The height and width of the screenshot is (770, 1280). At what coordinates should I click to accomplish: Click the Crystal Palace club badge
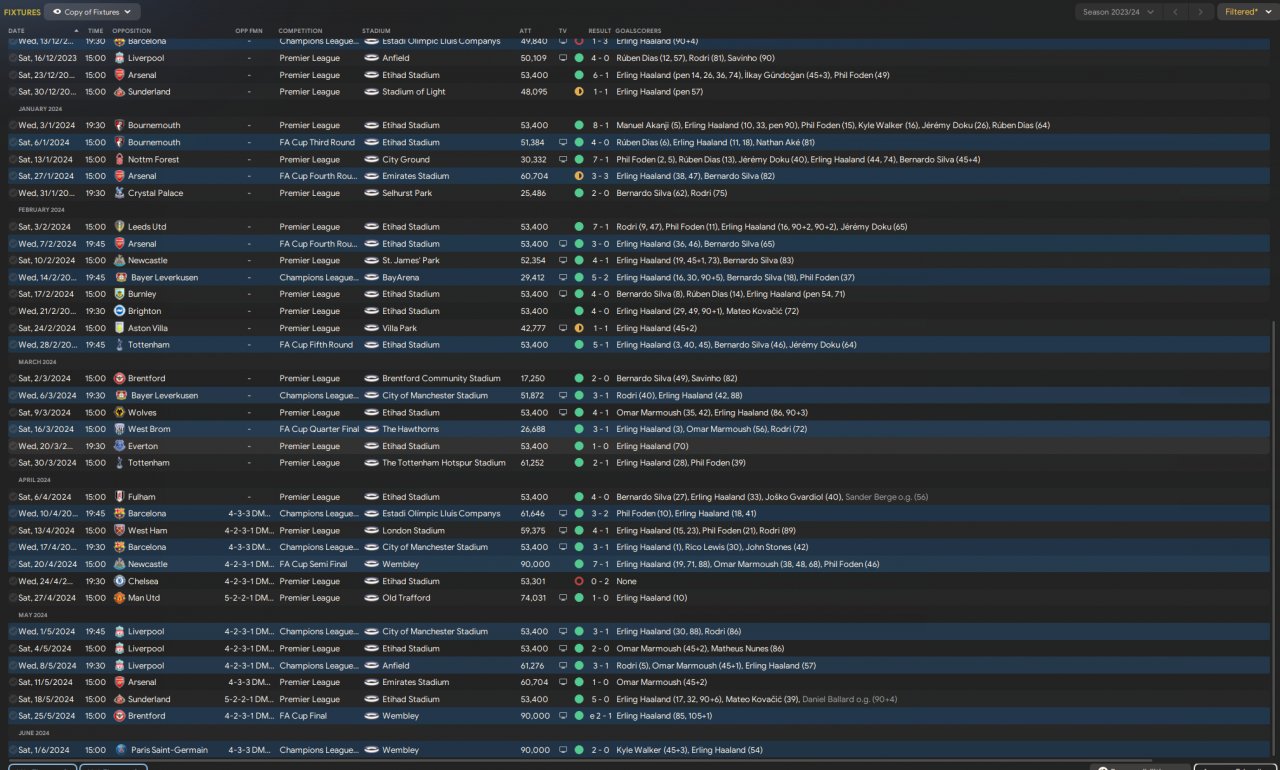click(120, 193)
